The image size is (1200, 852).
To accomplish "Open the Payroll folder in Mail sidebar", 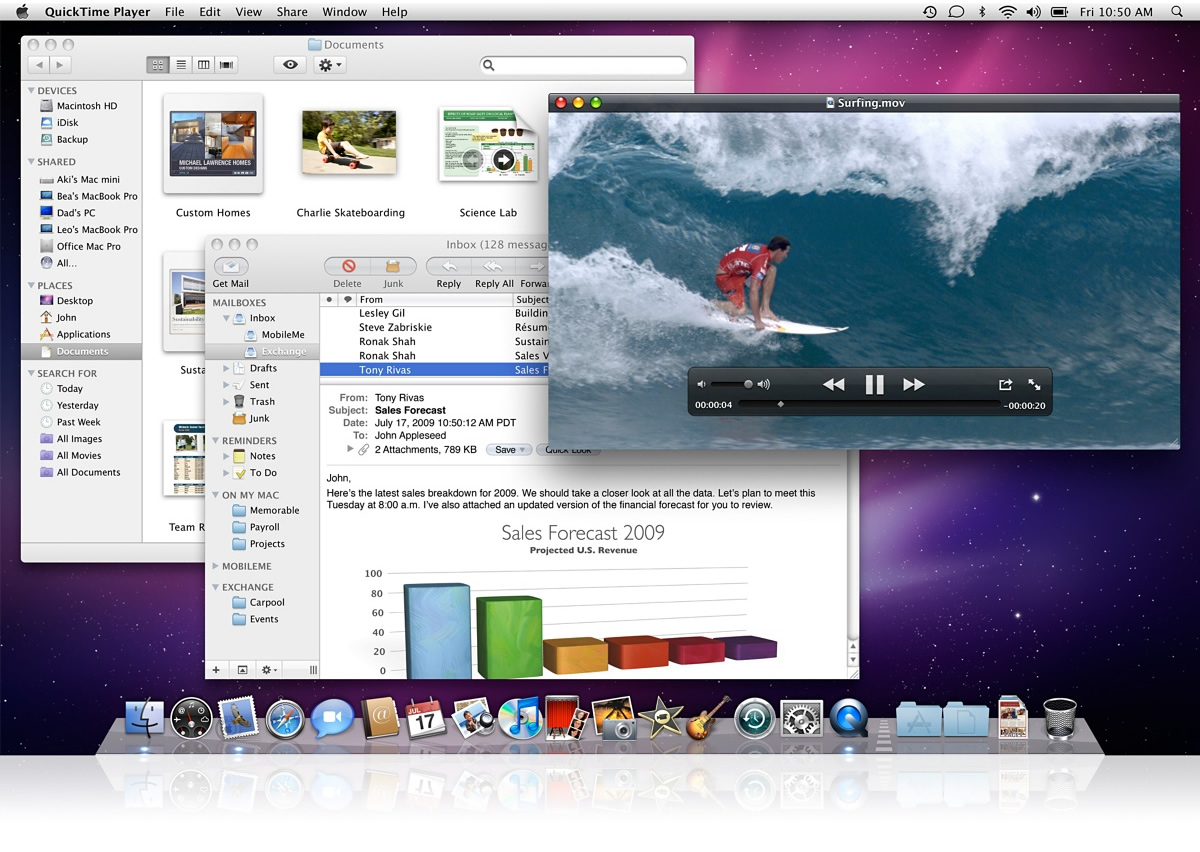I will pos(256,527).
